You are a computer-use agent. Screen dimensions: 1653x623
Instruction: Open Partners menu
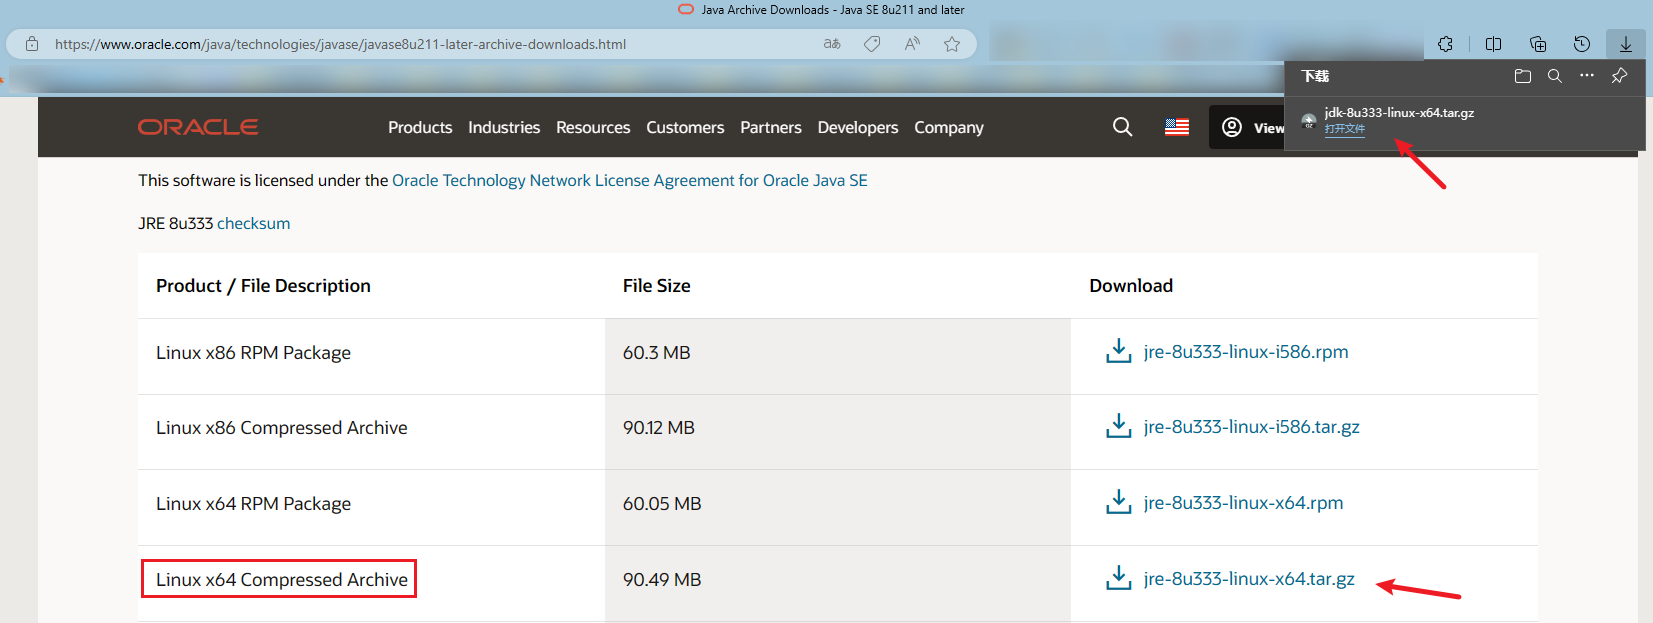771,127
